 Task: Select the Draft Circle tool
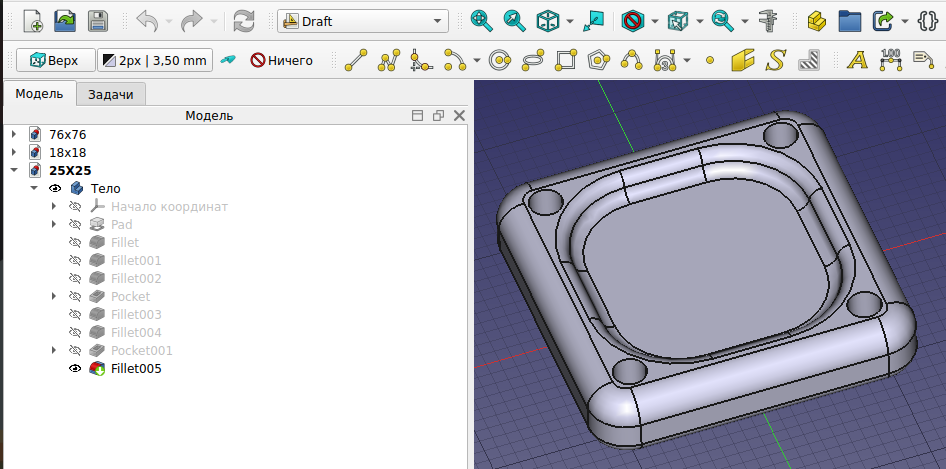(500, 60)
